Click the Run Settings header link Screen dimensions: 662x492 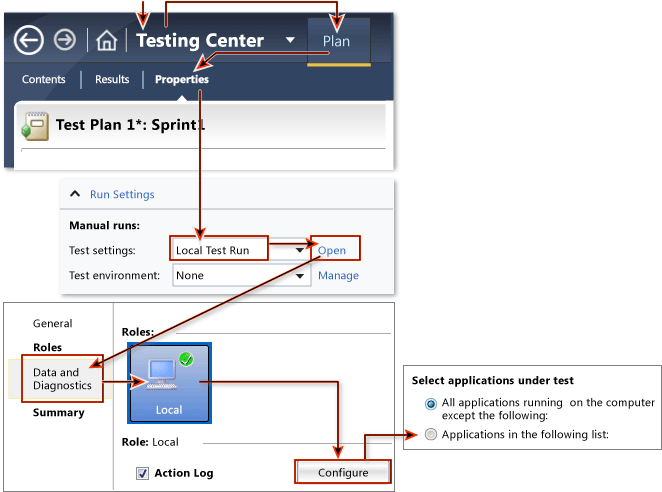click(x=122, y=194)
